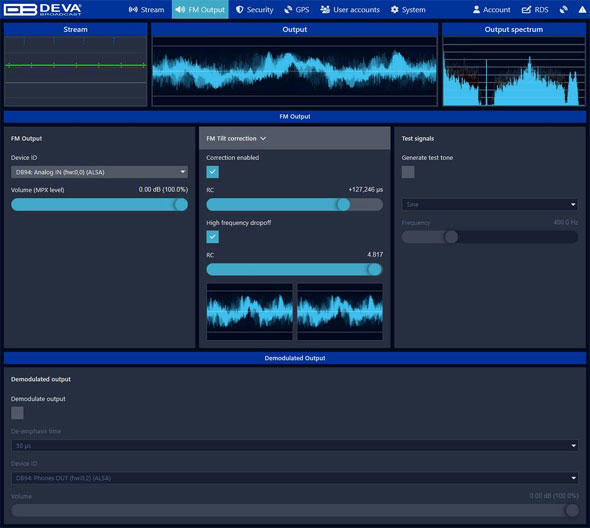Image resolution: width=590 pixels, height=528 pixels.
Task: Adjust the Volume (MPX level) slider
Action: [99, 205]
